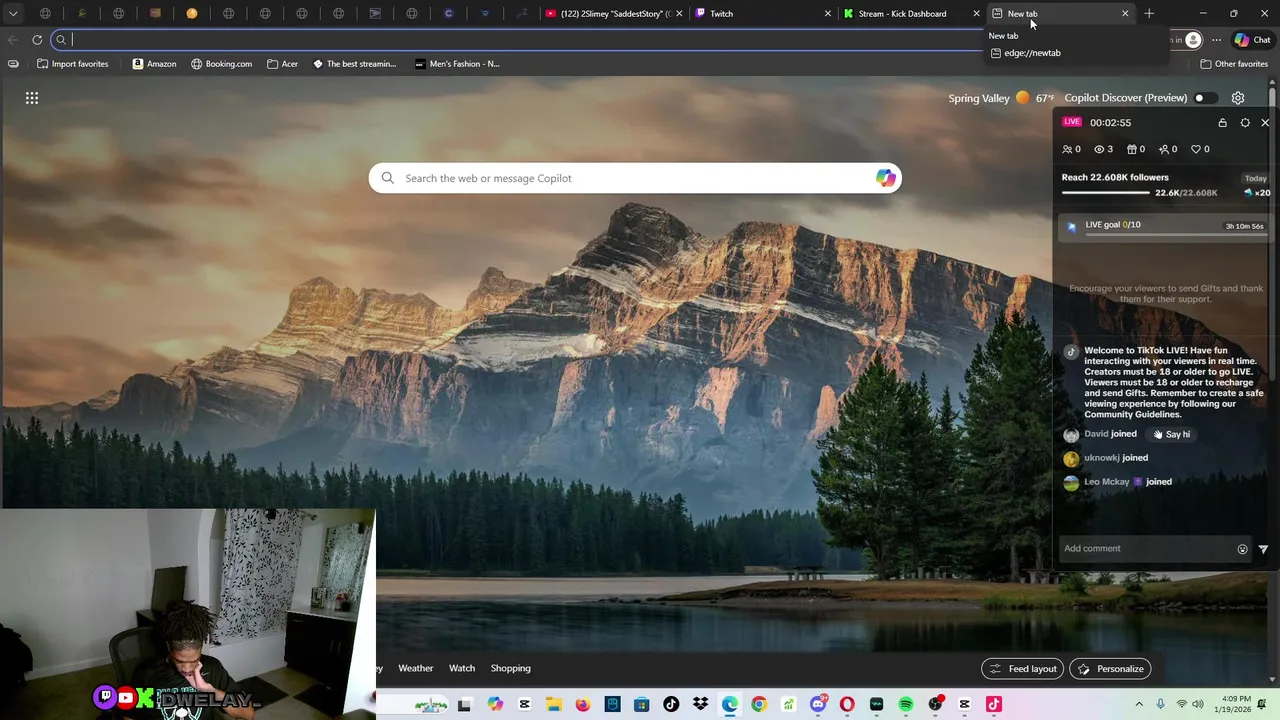Image resolution: width=1280 pixels, height=720 pixels.
Task: Open Spotify from the taskbar
Action: coord(906,704)
